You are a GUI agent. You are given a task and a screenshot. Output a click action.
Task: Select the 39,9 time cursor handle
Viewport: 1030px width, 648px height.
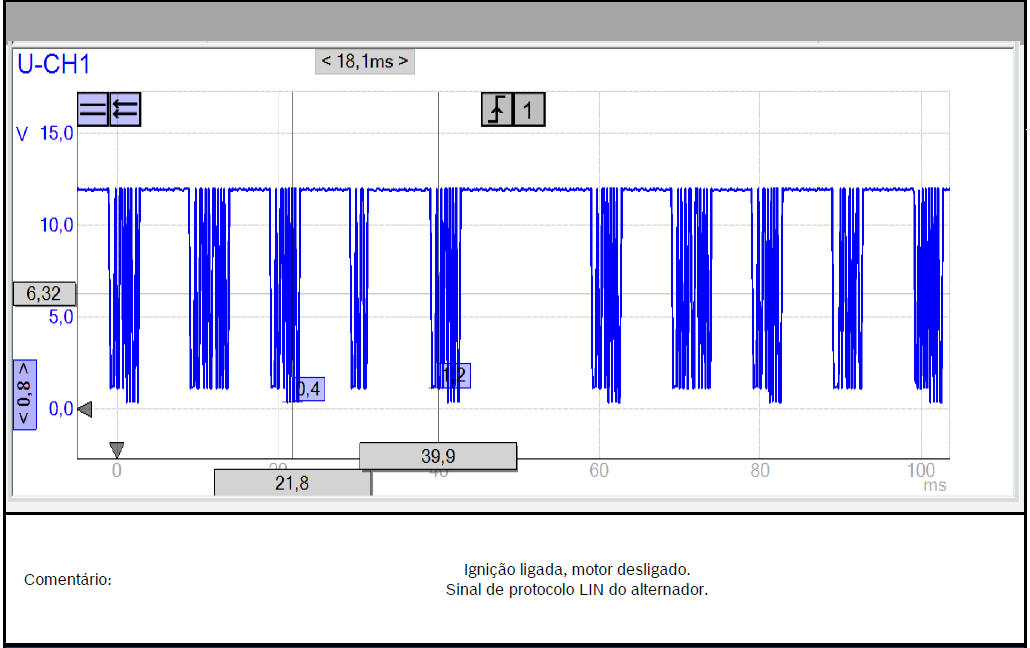pyautogui.click(x=438, y=456)
